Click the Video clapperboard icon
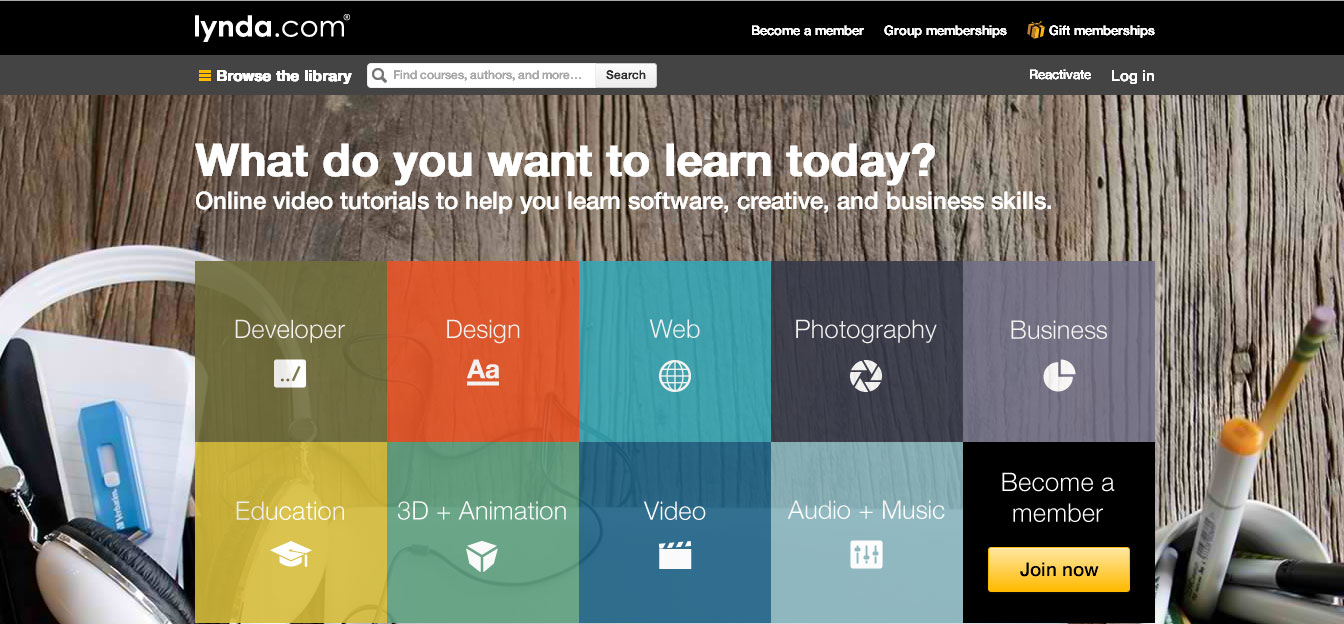 [675, 555]
